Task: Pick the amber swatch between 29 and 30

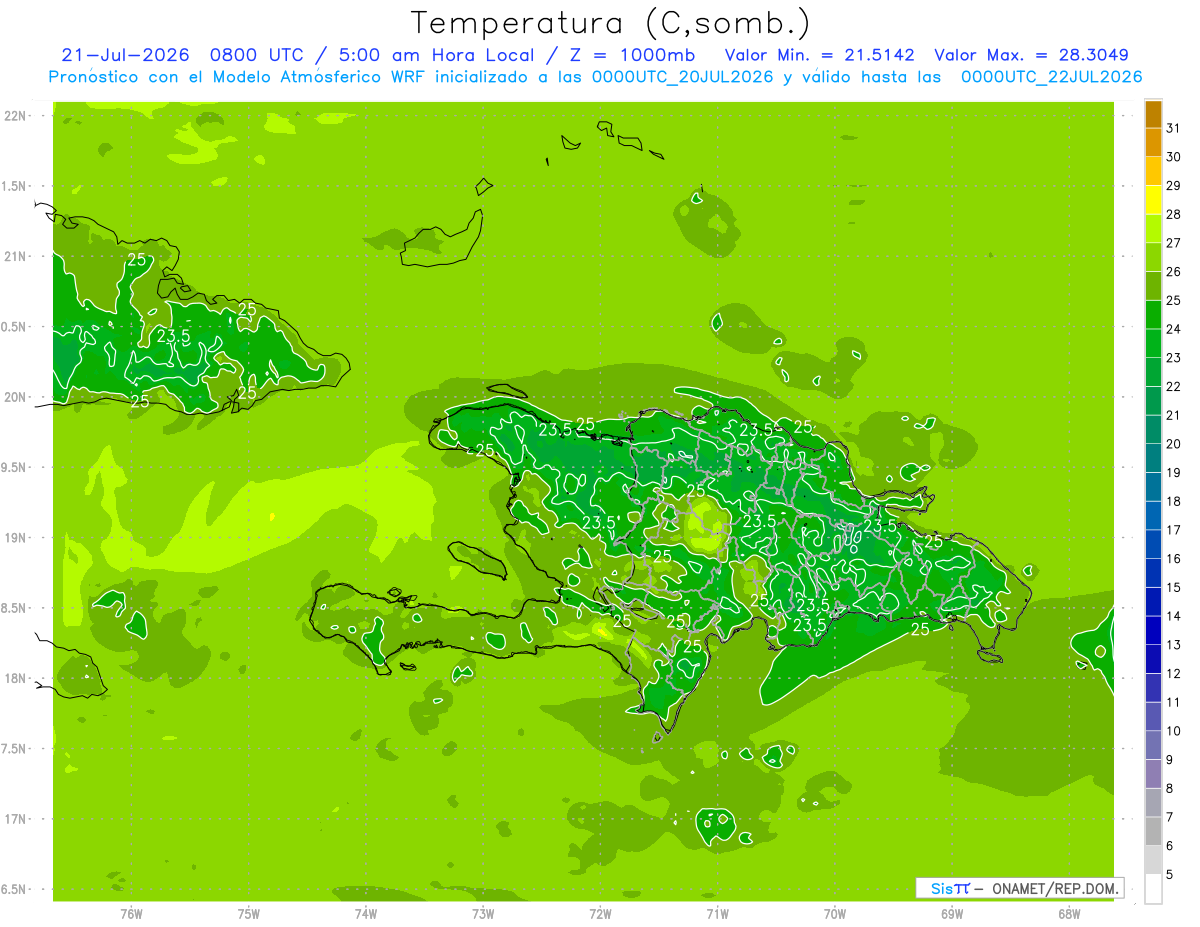Action: [x=1153, y=171]
